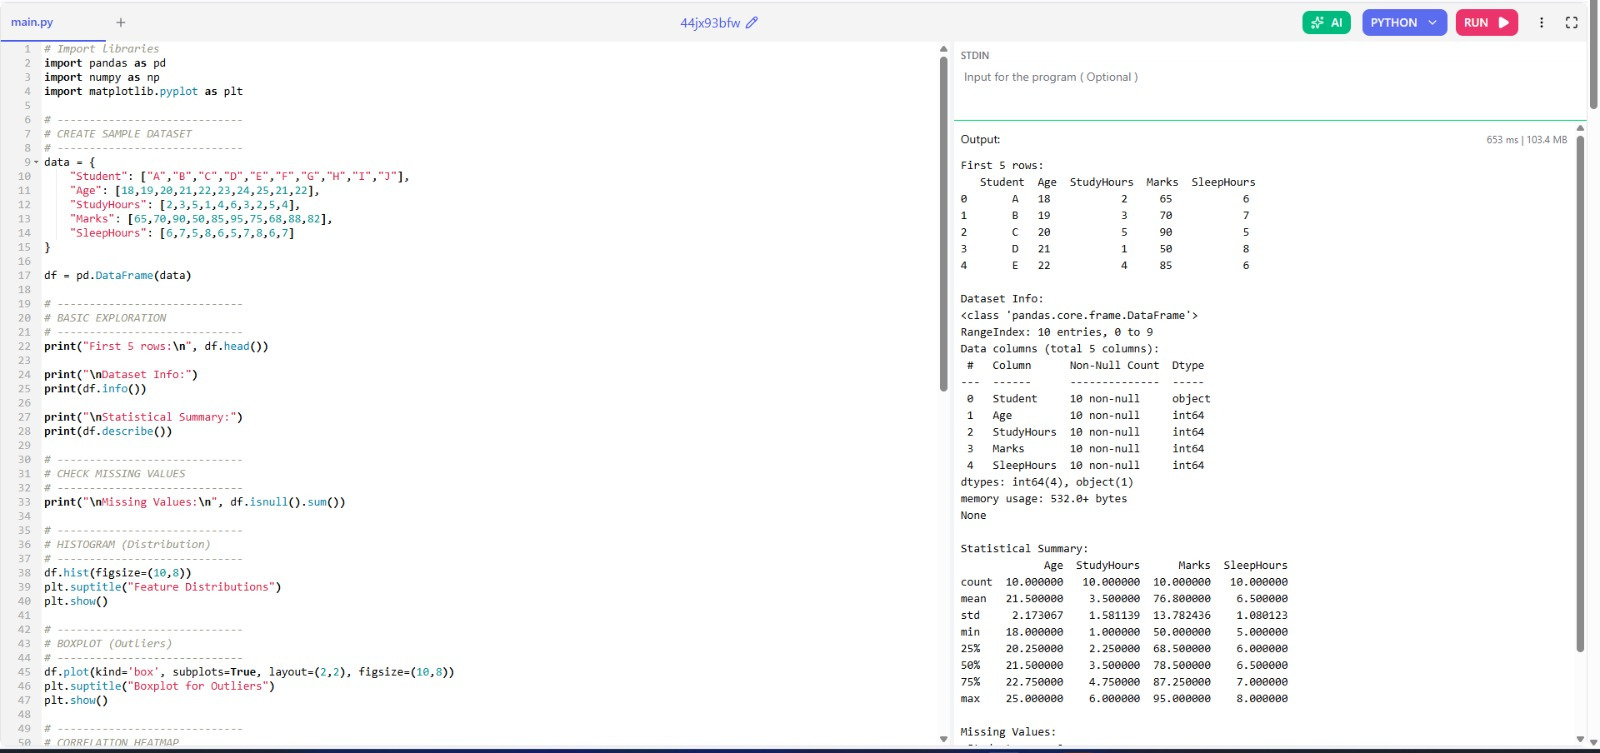
Task: Add a new file tab with plus icon
Action: click(x=120, y=22)
